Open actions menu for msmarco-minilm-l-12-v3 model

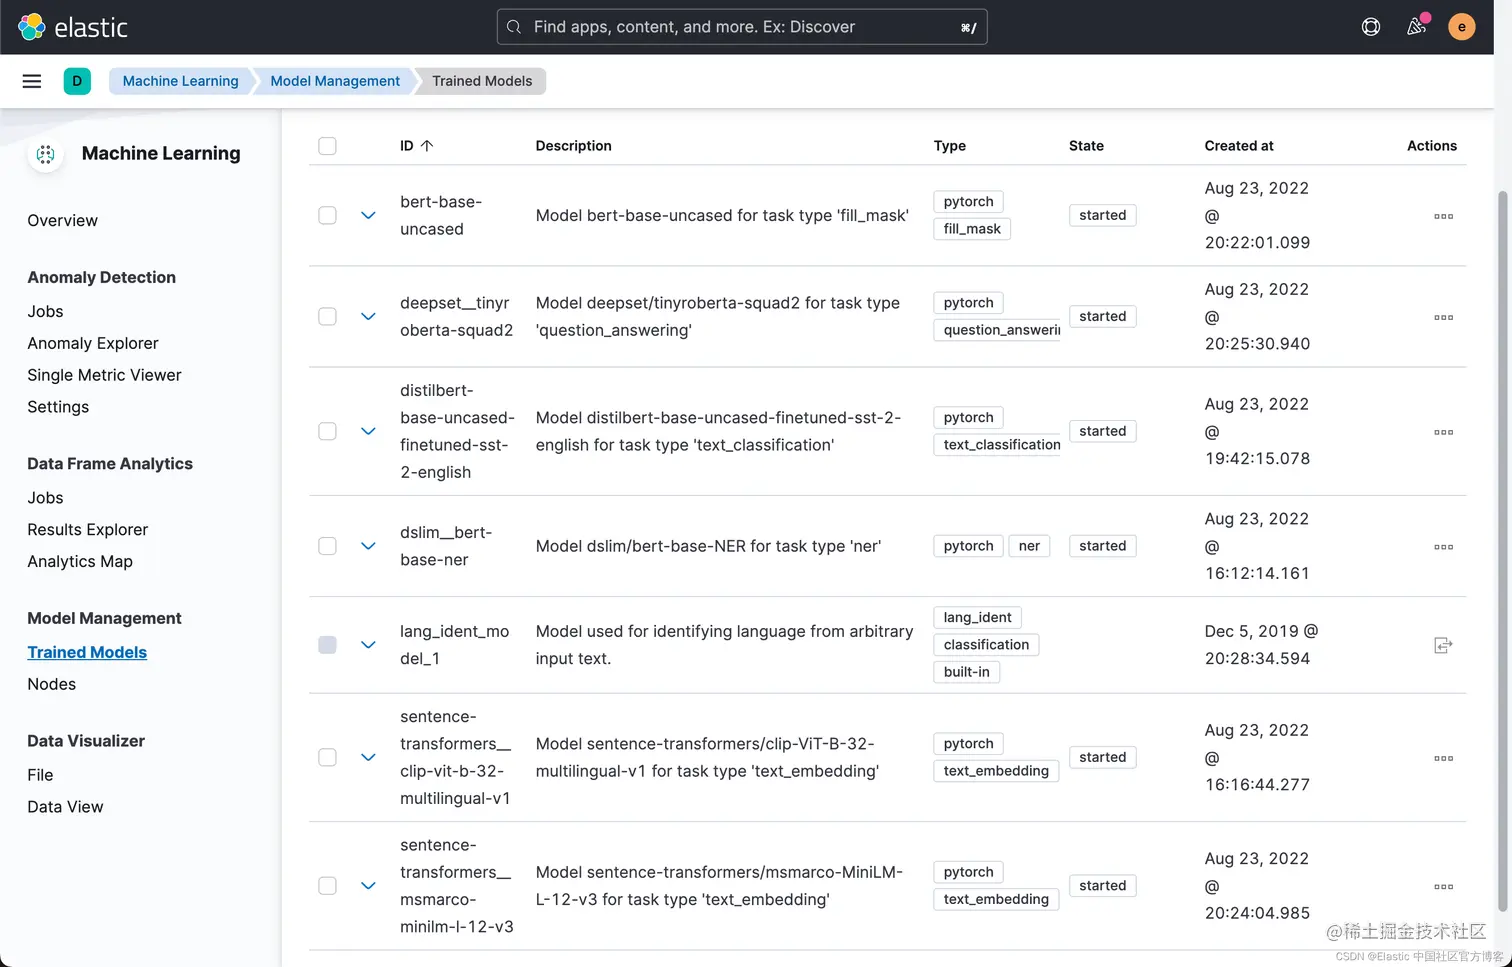pos(1443,886)
